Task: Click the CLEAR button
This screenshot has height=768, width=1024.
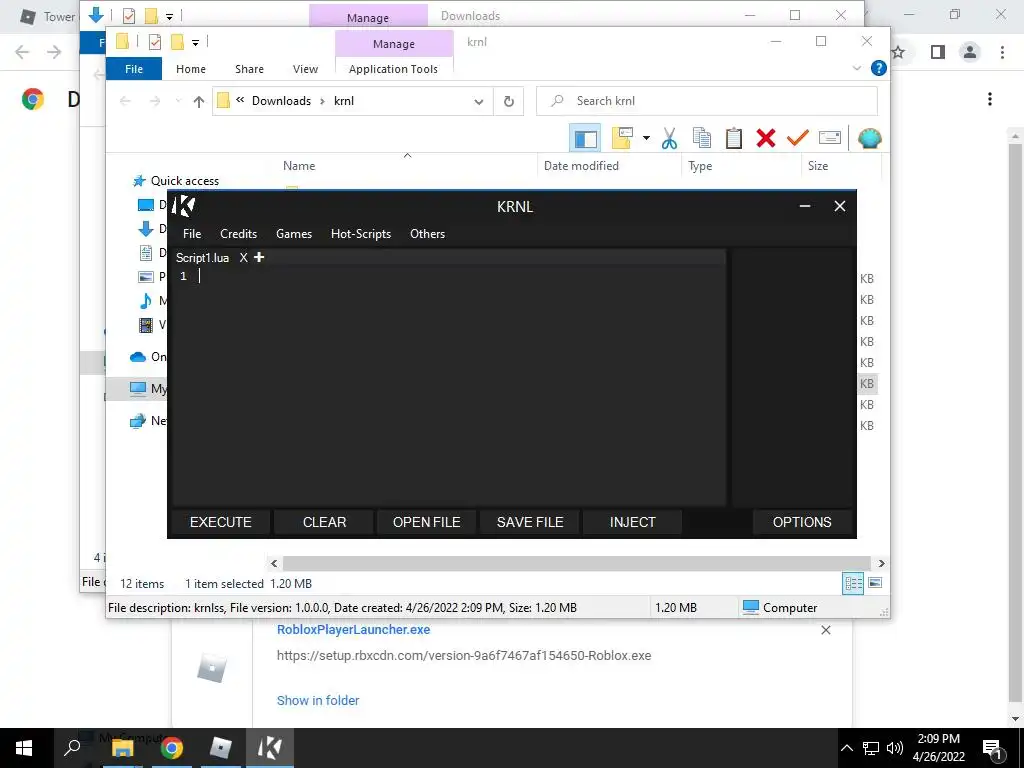Action: tap(325, 522)
